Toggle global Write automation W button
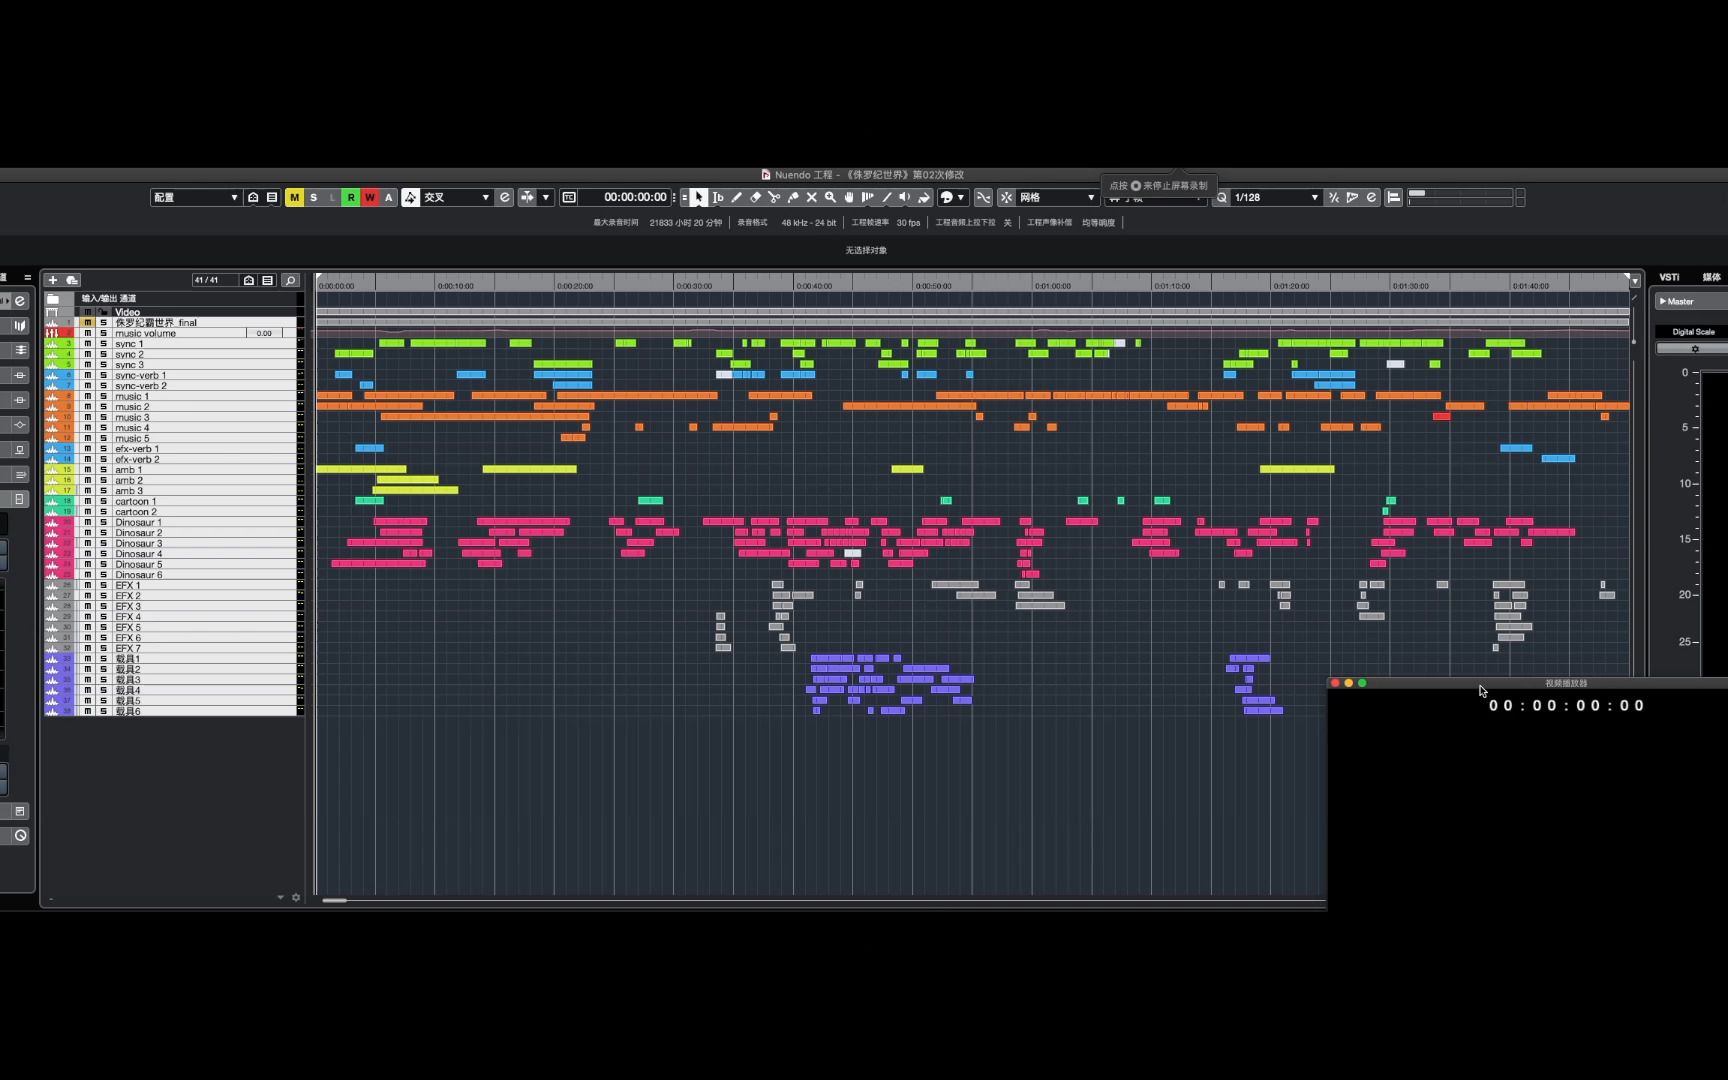The width and height of the screenshot is (1728, 1080). point(370,198)
